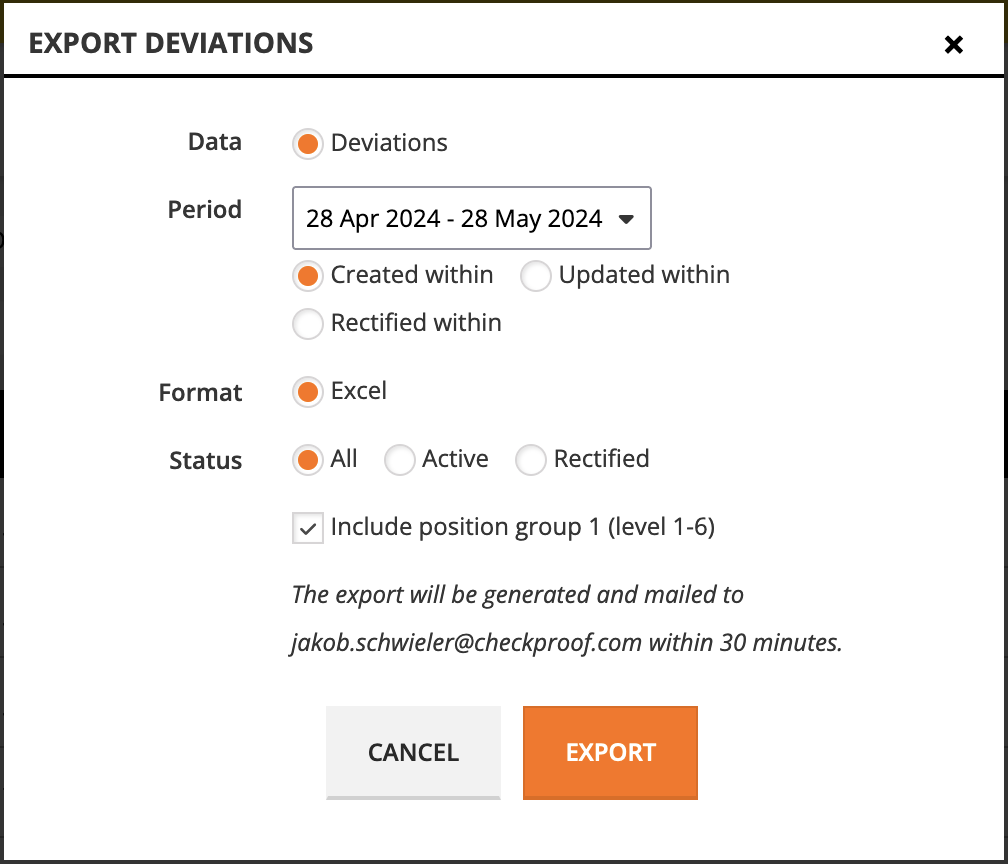This screenshot has width=1008, height=864.
Task: Select Updated within filter
Action: [536, 275]
